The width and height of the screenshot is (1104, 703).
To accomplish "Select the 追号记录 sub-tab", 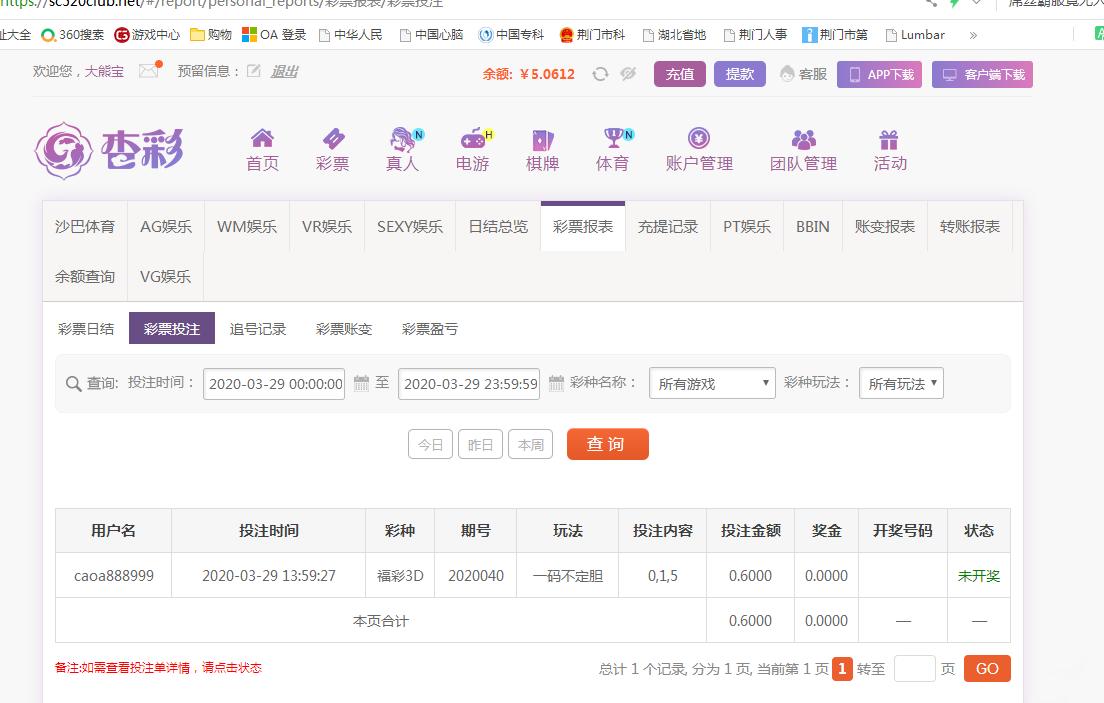I will [x=257, y=329].
